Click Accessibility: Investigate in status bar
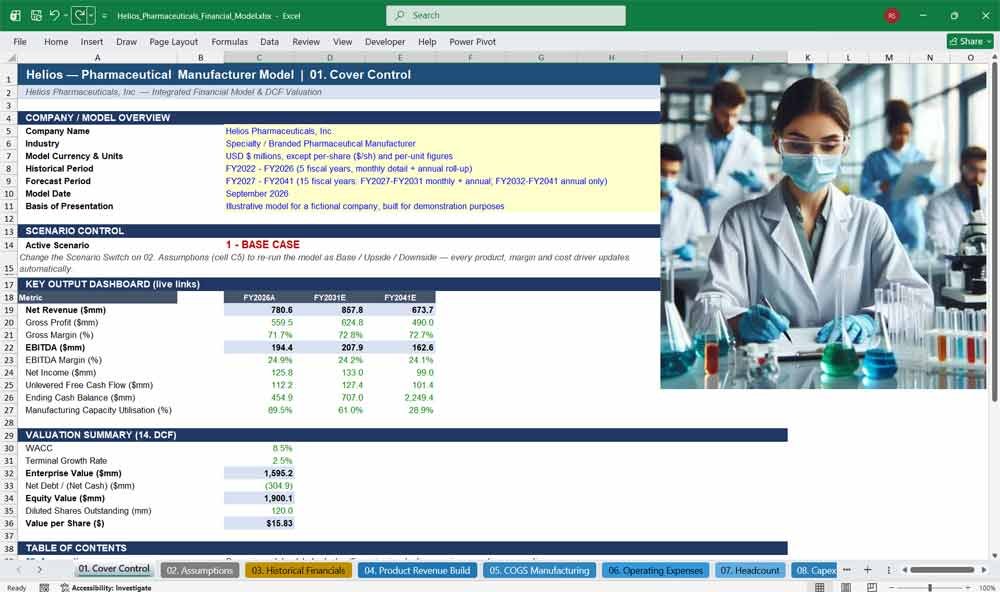This screenshot has width=1000, height=592. point(106,588)
